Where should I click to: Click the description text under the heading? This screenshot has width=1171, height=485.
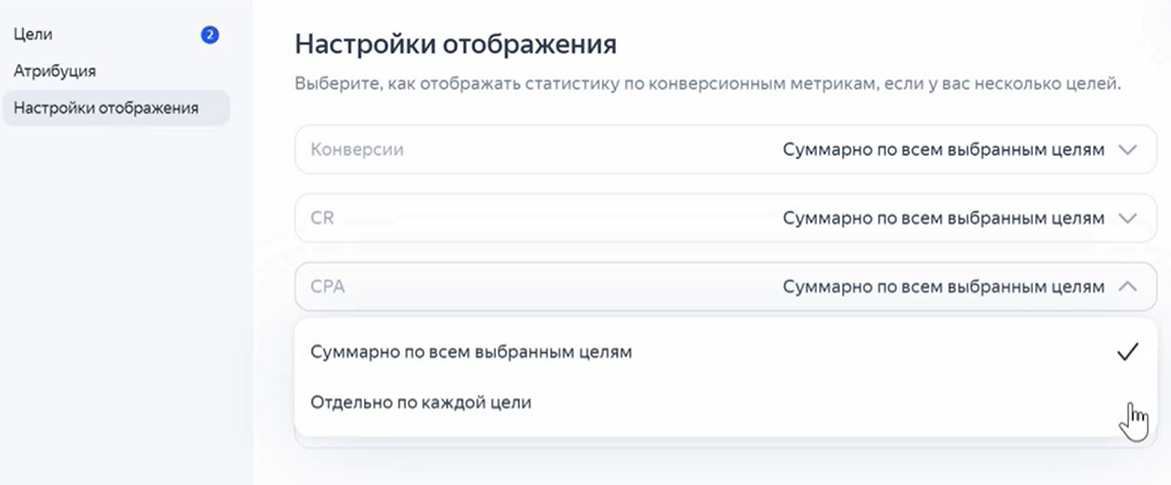click(x=707, y=83)
